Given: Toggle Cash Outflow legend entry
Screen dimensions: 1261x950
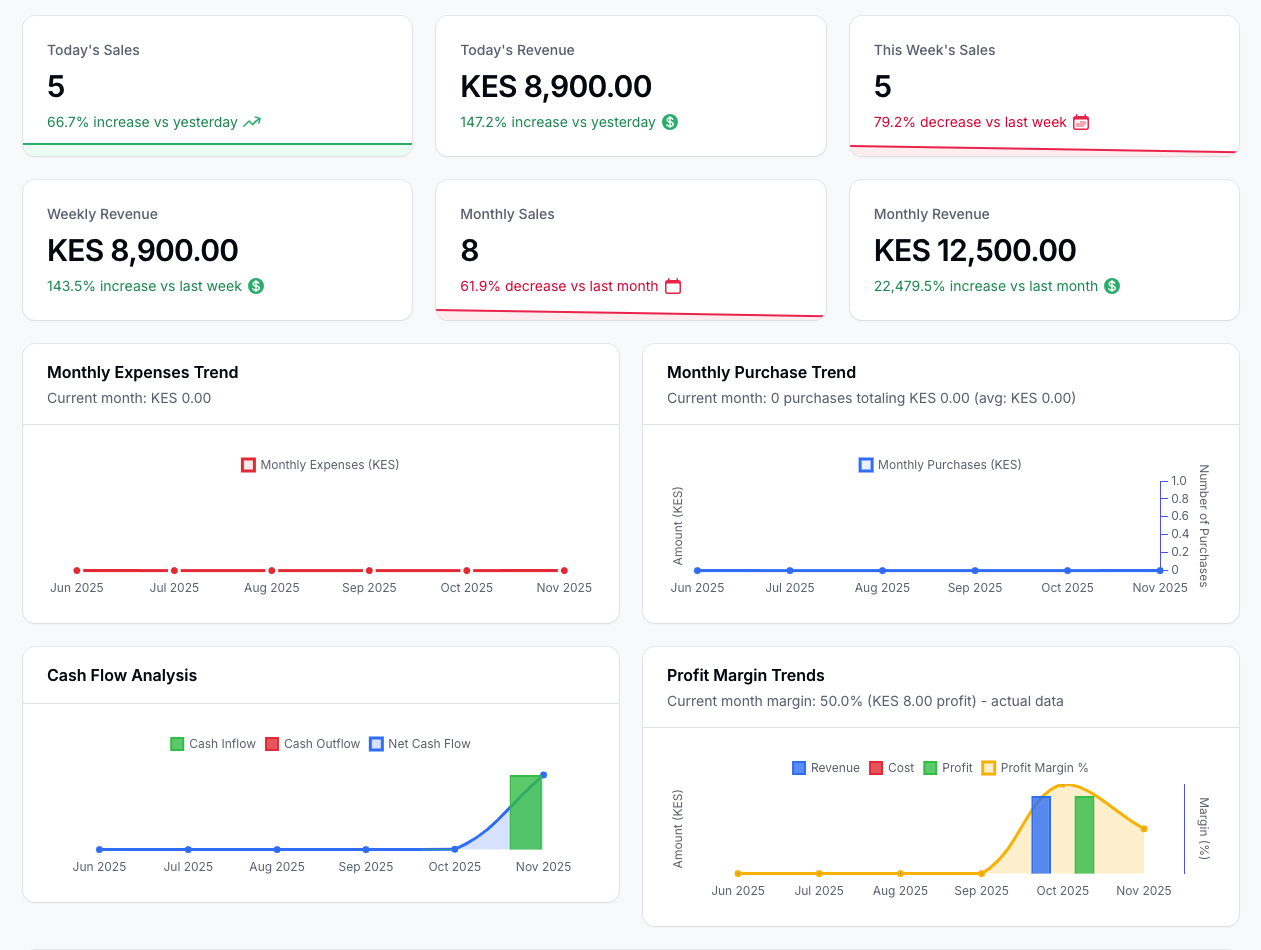Looking at the screenshot, I should pos(312,744).
